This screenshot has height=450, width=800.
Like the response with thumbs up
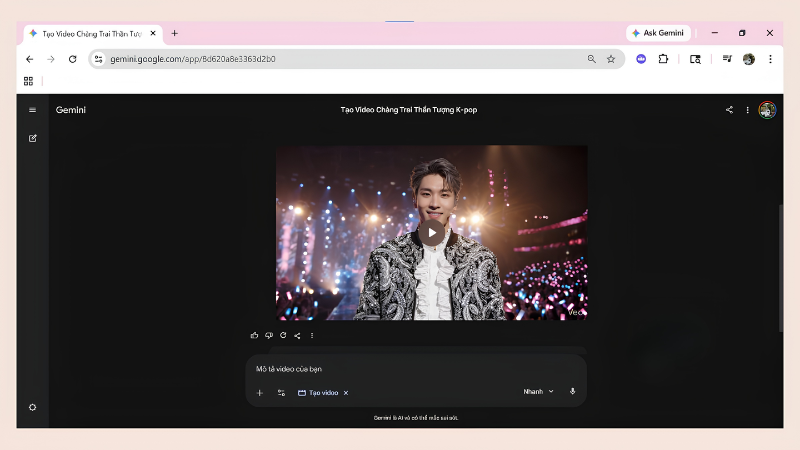[254, 335]
